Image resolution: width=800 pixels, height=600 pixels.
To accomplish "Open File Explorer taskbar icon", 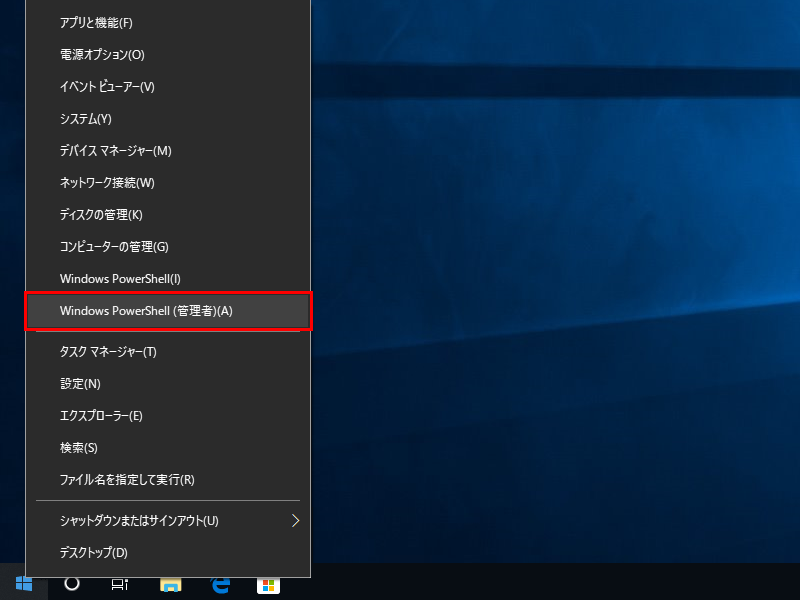I will [170, 585].
